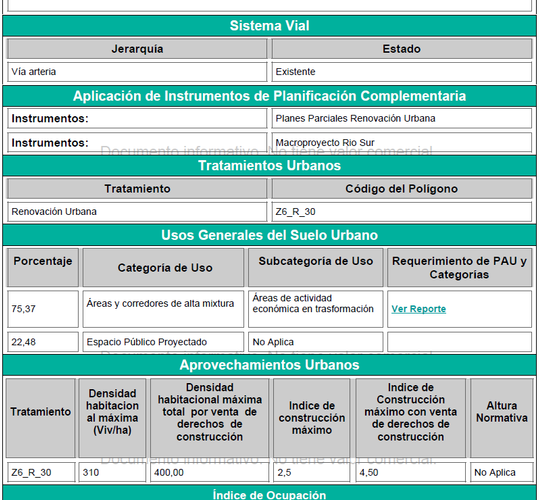
Task: Click Requerimiento de PAU y Categorías header
Action: (x=460, y=268)
